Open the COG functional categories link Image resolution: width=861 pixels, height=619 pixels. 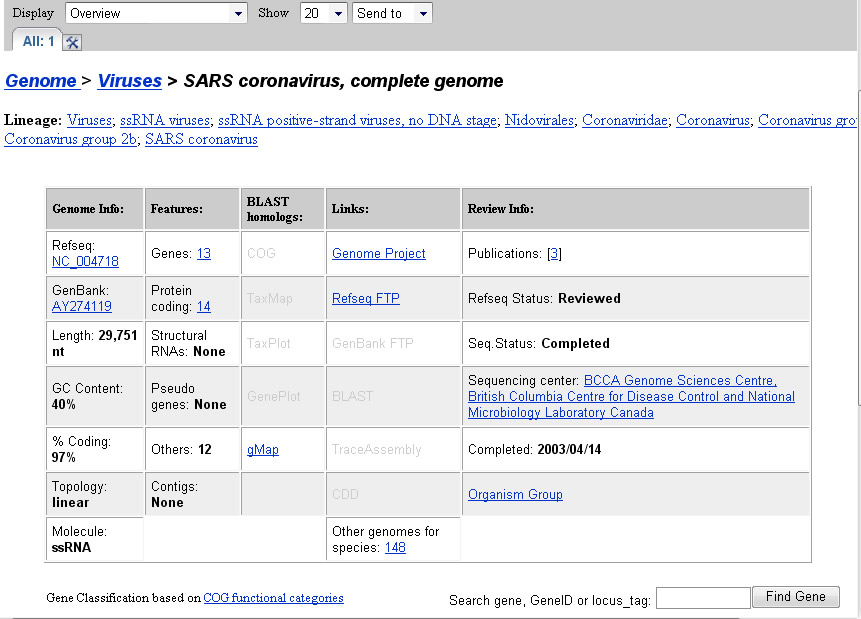[x=273, y=598]
